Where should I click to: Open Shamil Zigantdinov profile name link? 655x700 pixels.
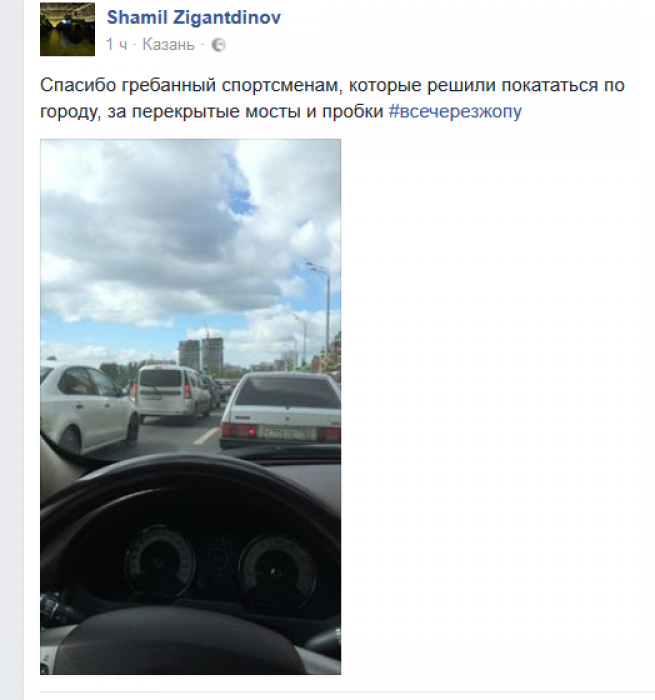click(194, 17)
